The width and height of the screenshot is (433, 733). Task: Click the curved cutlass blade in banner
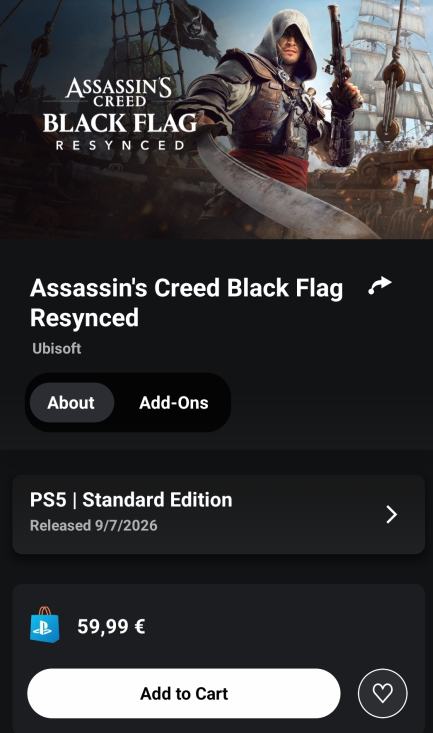(x=281, y=189)
